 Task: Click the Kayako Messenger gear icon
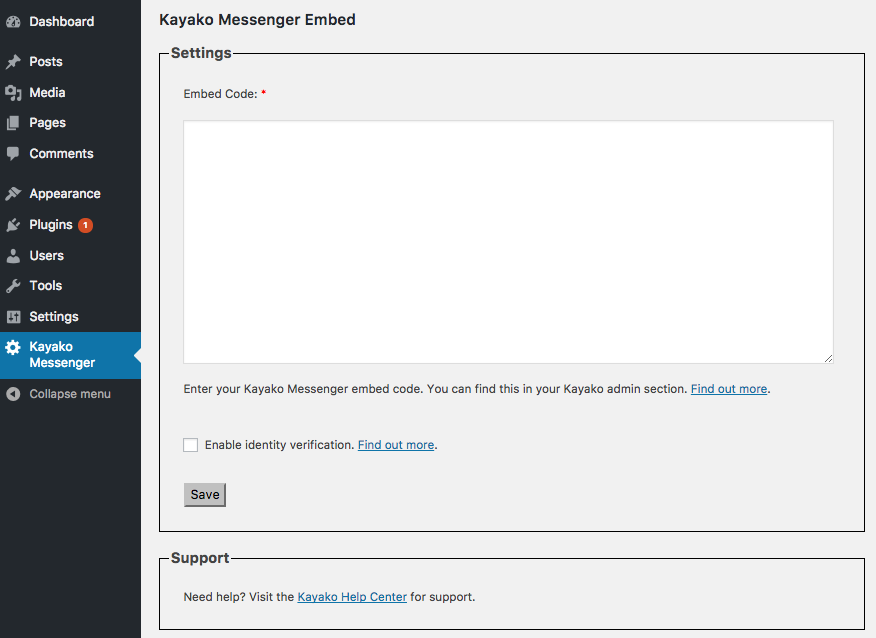pos(13,348)
